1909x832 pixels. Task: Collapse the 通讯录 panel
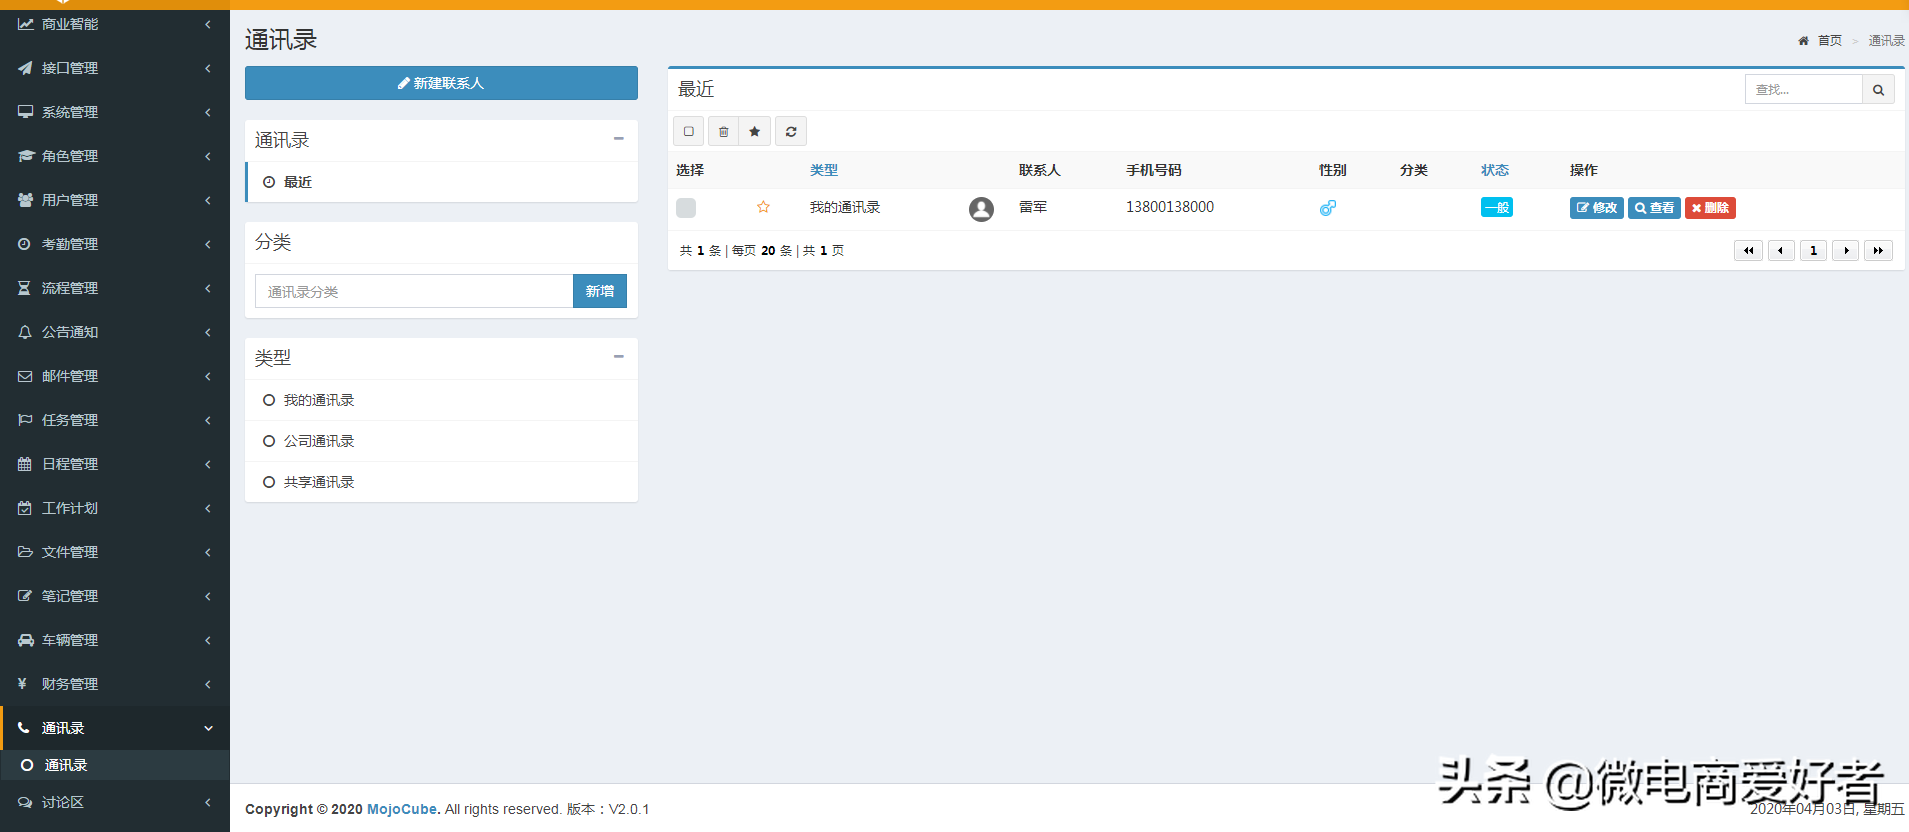tap(619, 139)
